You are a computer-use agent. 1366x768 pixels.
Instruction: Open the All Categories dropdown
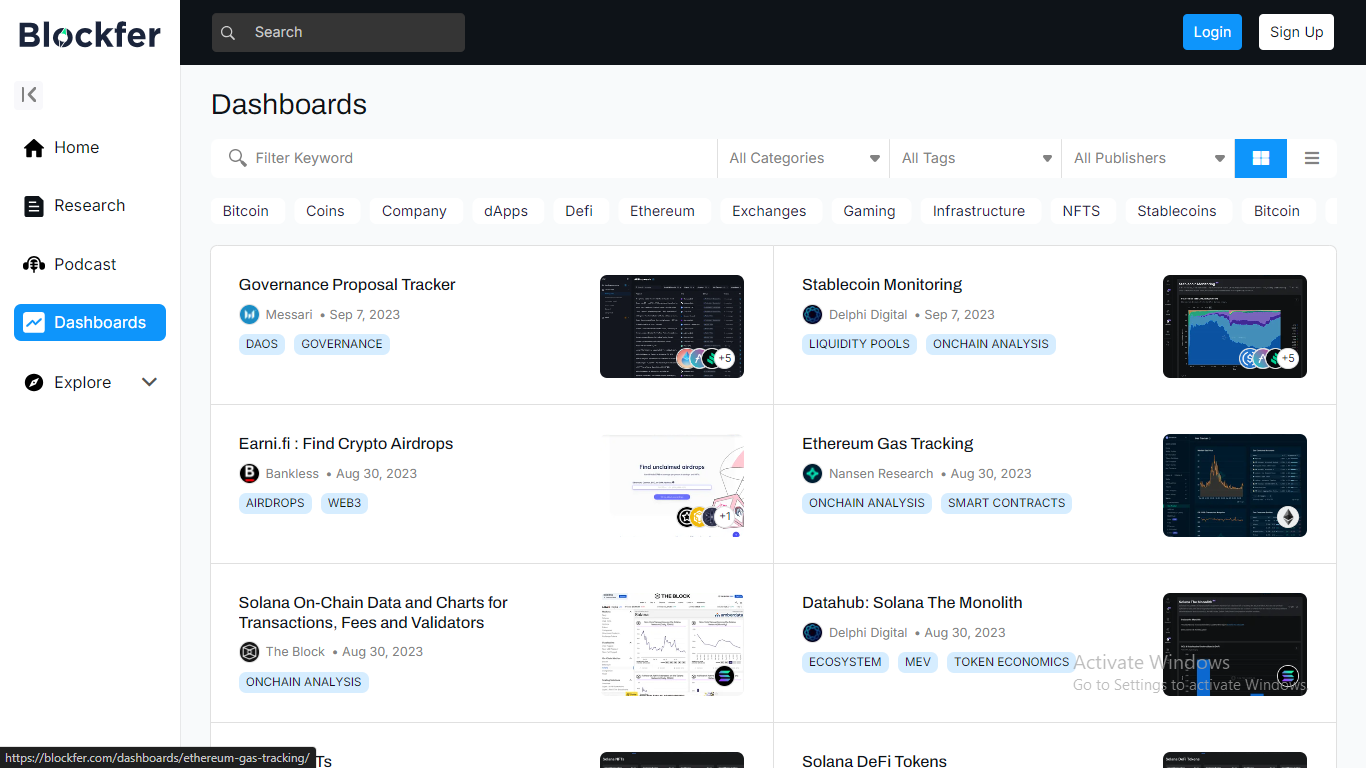point(803,158)
